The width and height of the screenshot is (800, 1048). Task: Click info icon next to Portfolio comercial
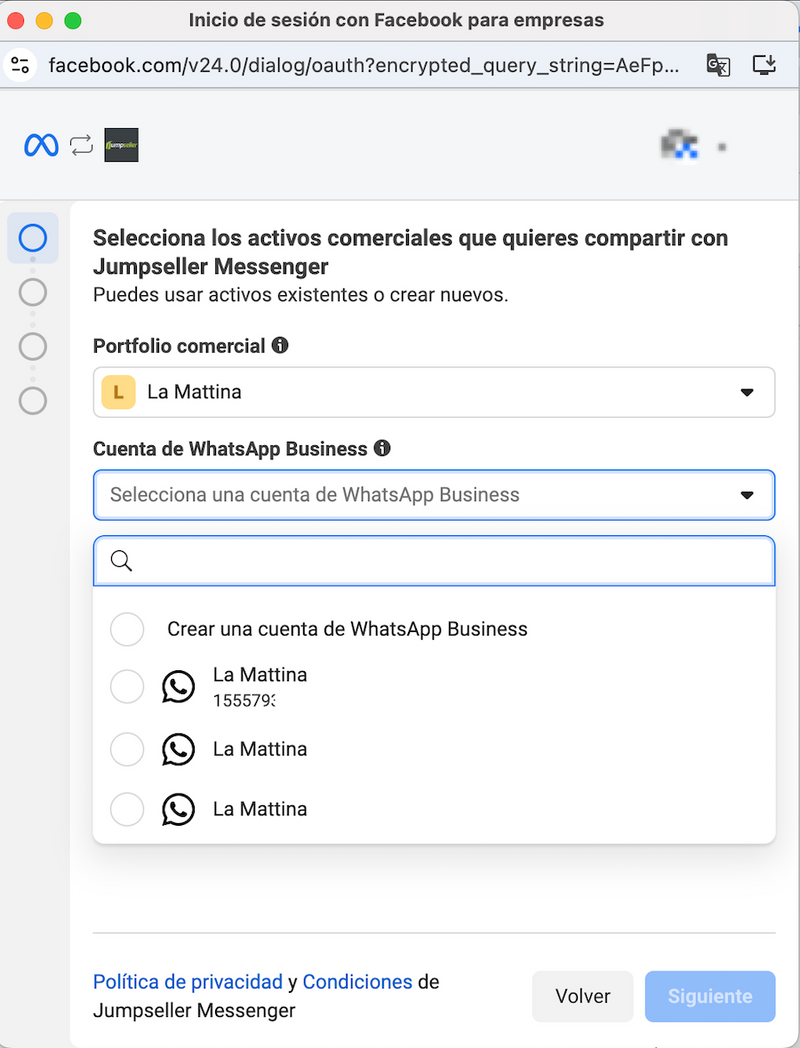point(280,345)
